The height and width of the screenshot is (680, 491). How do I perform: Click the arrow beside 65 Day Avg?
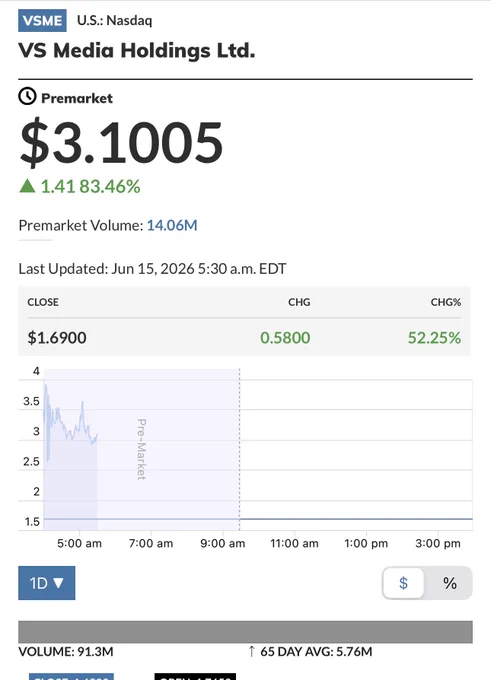(x=251, y=651)
